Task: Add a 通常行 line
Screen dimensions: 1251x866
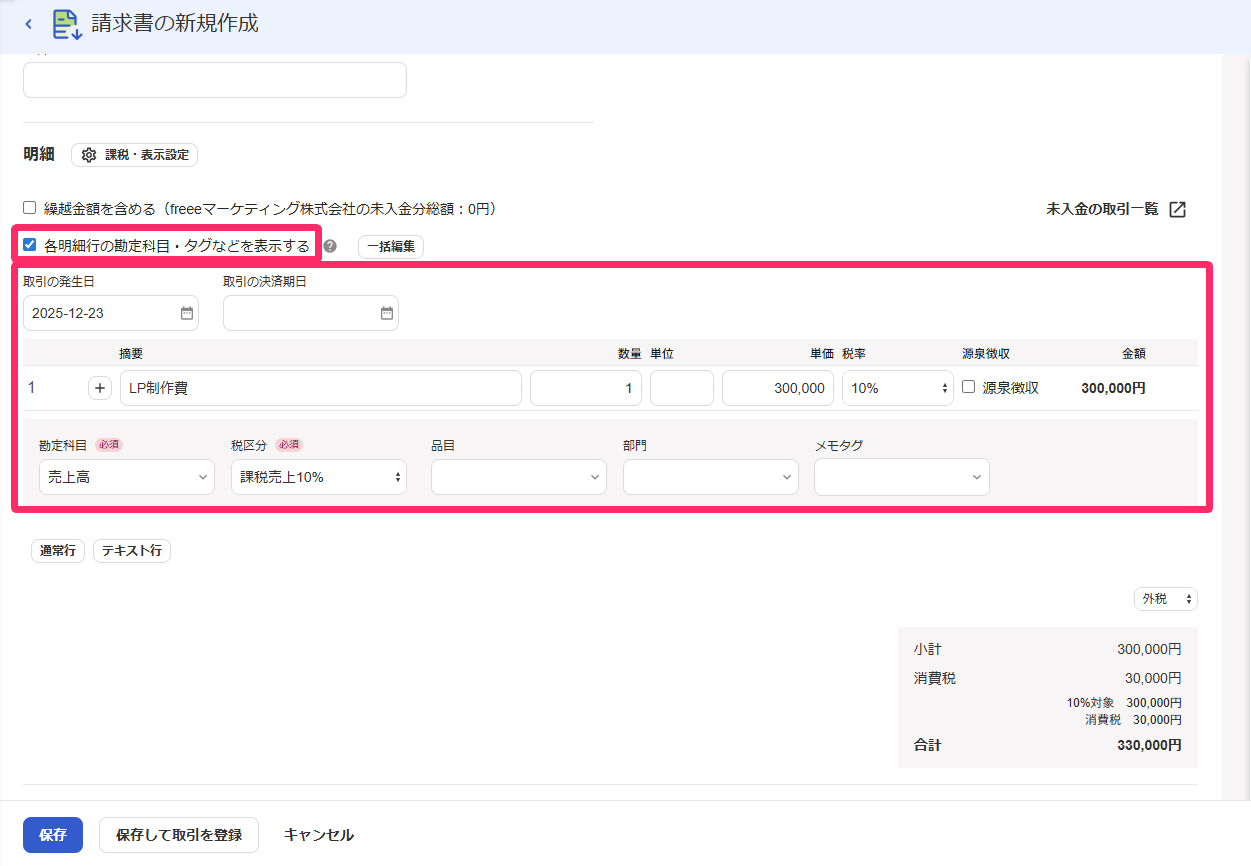Action: click(58, 551)
